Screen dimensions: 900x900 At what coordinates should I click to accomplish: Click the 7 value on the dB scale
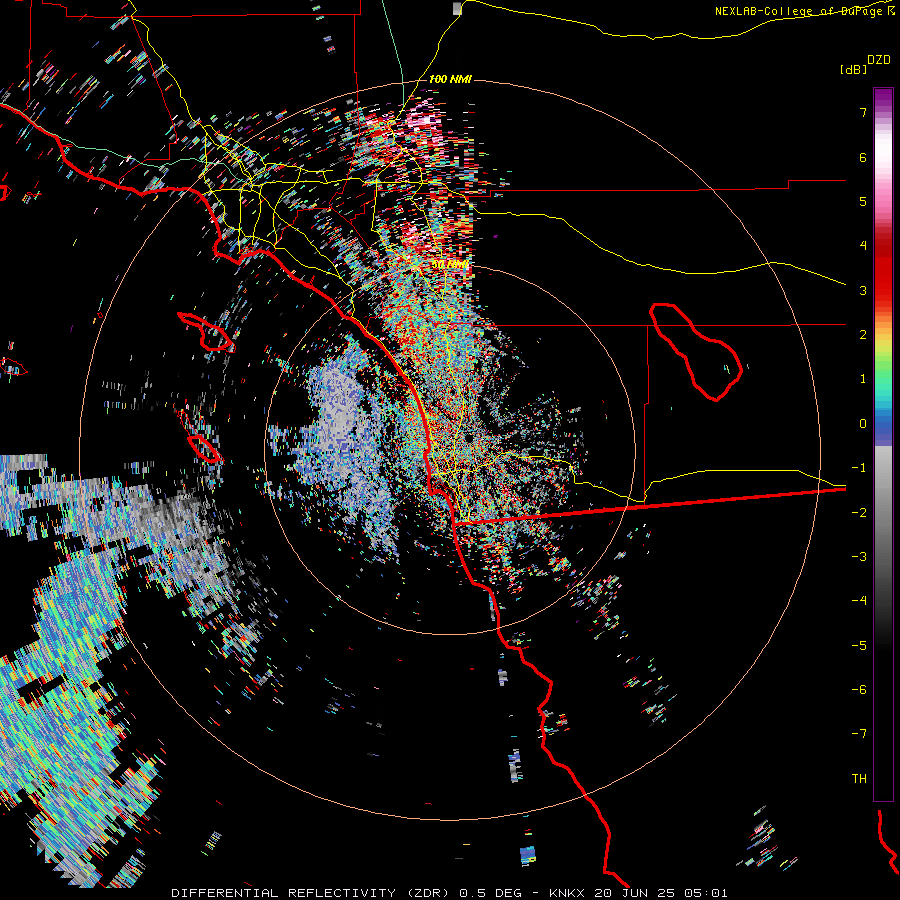pos(863,112)
